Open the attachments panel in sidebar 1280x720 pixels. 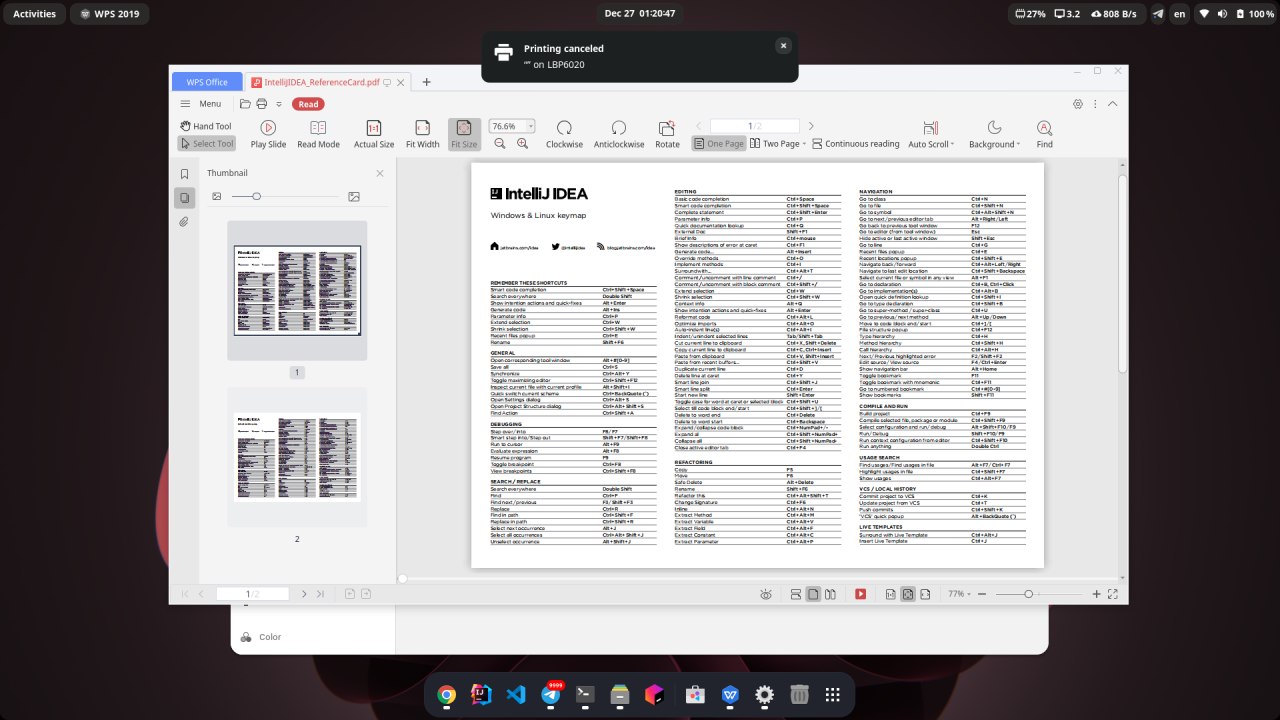click(184, 222)
